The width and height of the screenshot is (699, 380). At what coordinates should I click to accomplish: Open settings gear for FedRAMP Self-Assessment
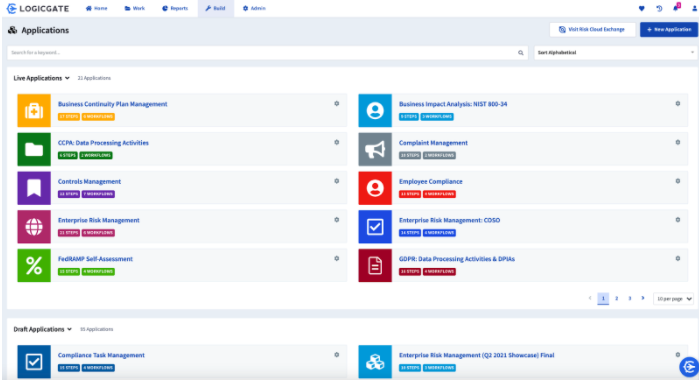pyautogui.click(x=337, y=259)
